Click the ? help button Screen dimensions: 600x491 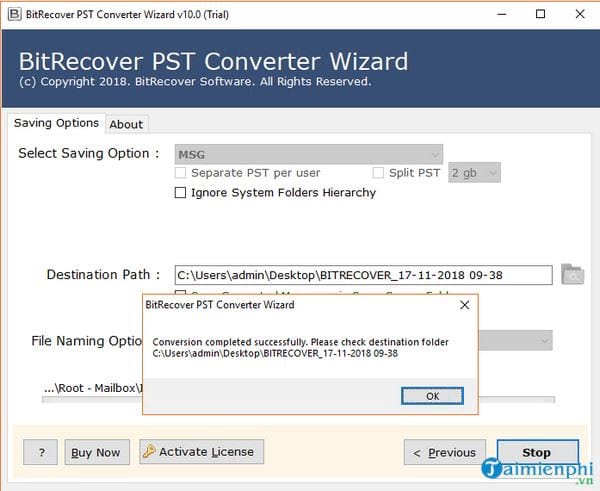pos(41,452)
